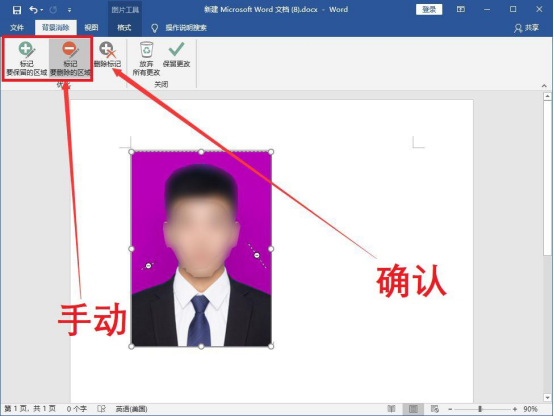Click the right-middle selection handle of picture
Viewport: 554px width, 417px height.
(x=271, y=249)
